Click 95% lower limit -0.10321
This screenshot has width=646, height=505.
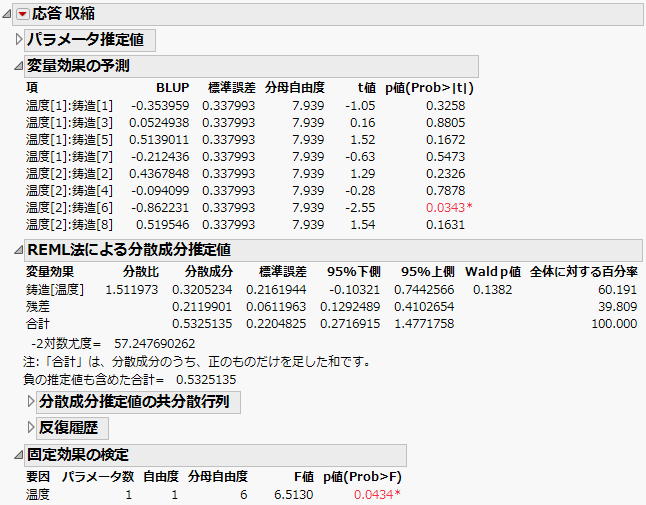[x=354, y=290]
